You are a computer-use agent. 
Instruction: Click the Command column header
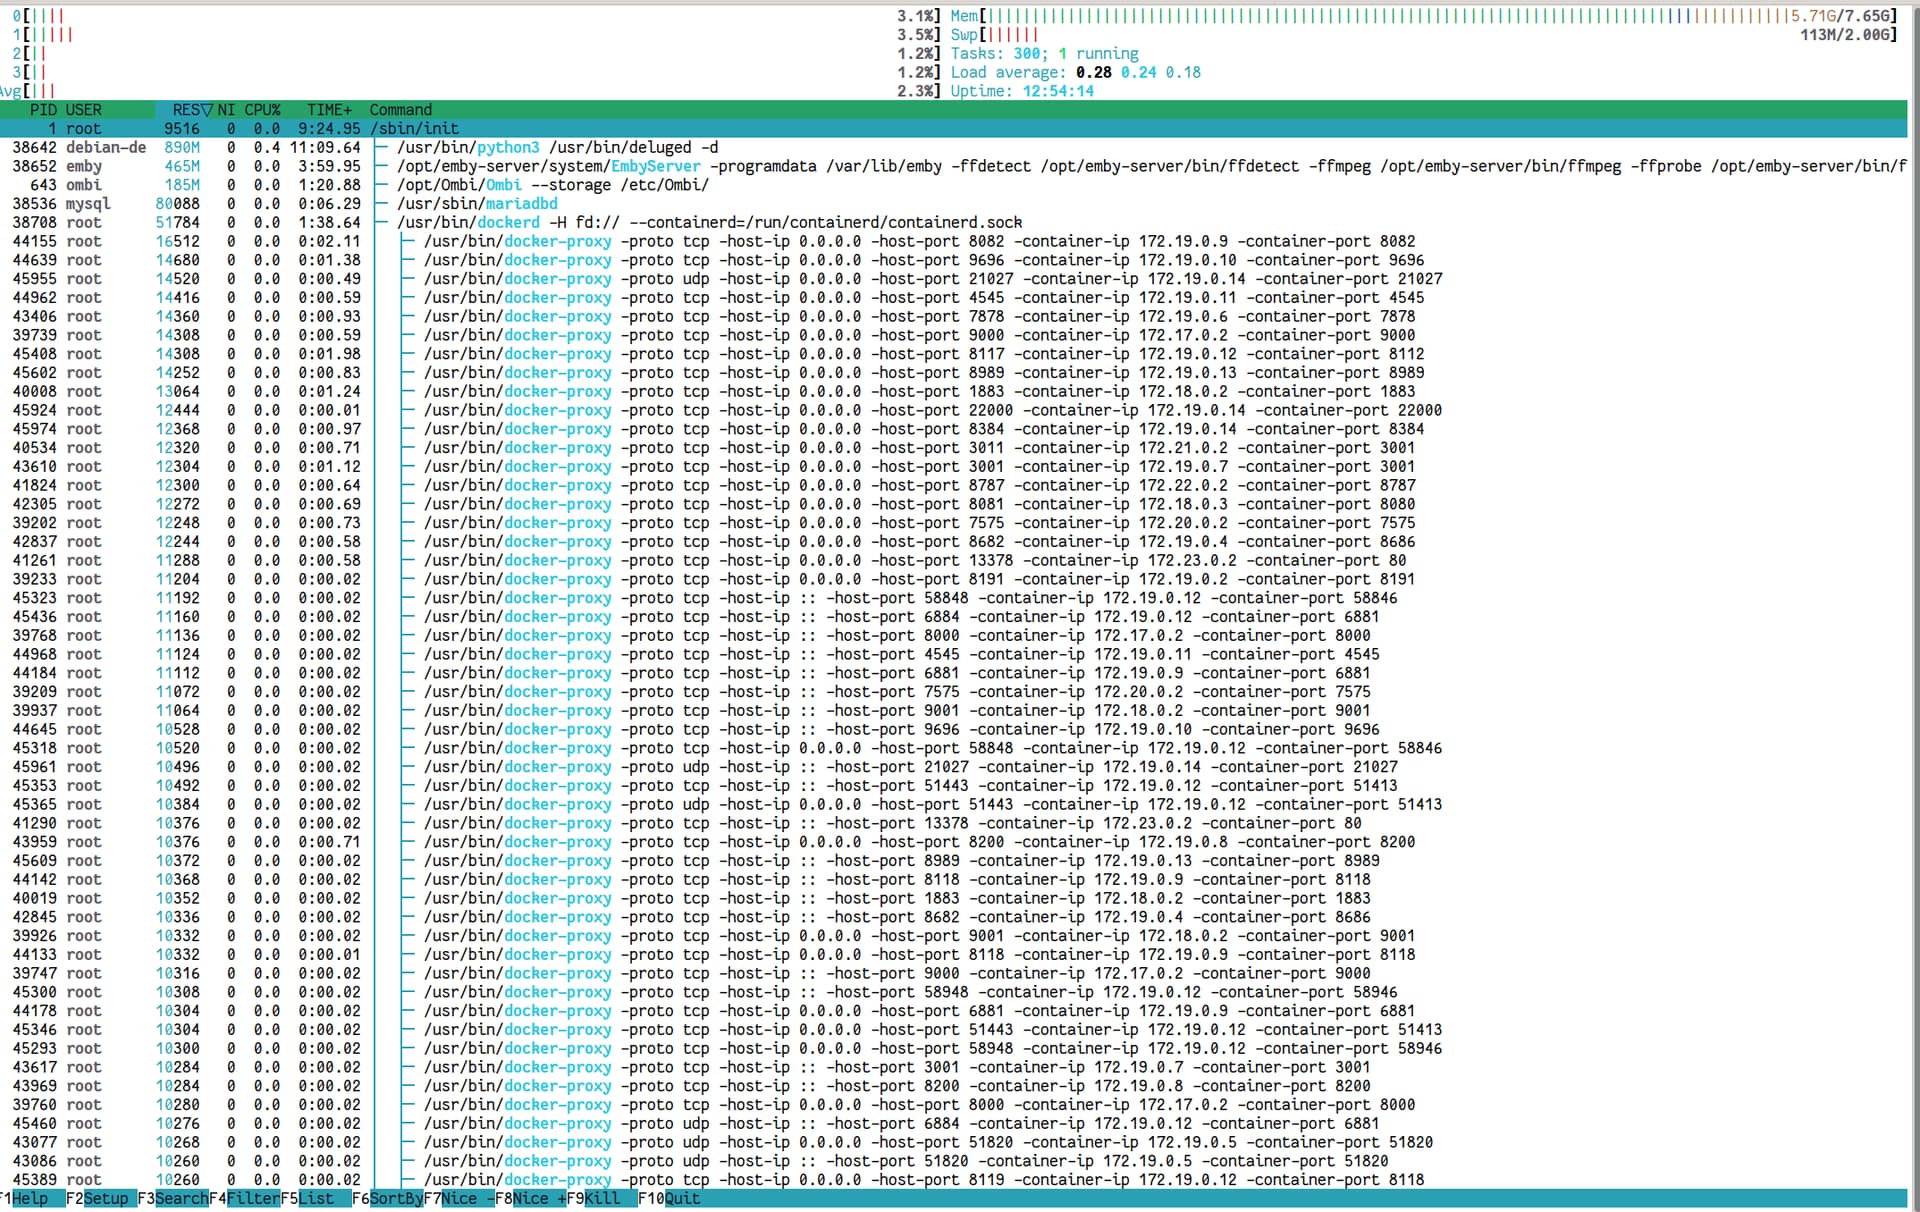pos(400,110)
